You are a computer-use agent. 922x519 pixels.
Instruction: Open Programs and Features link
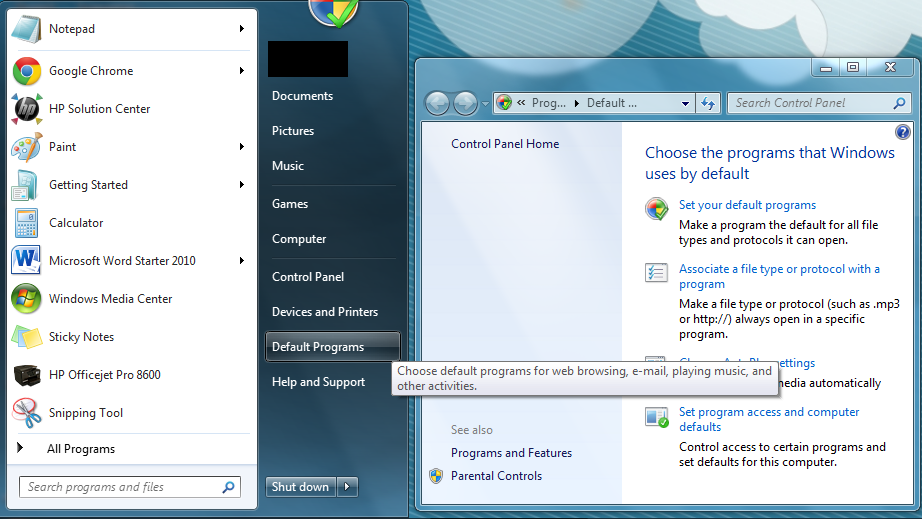511,453
